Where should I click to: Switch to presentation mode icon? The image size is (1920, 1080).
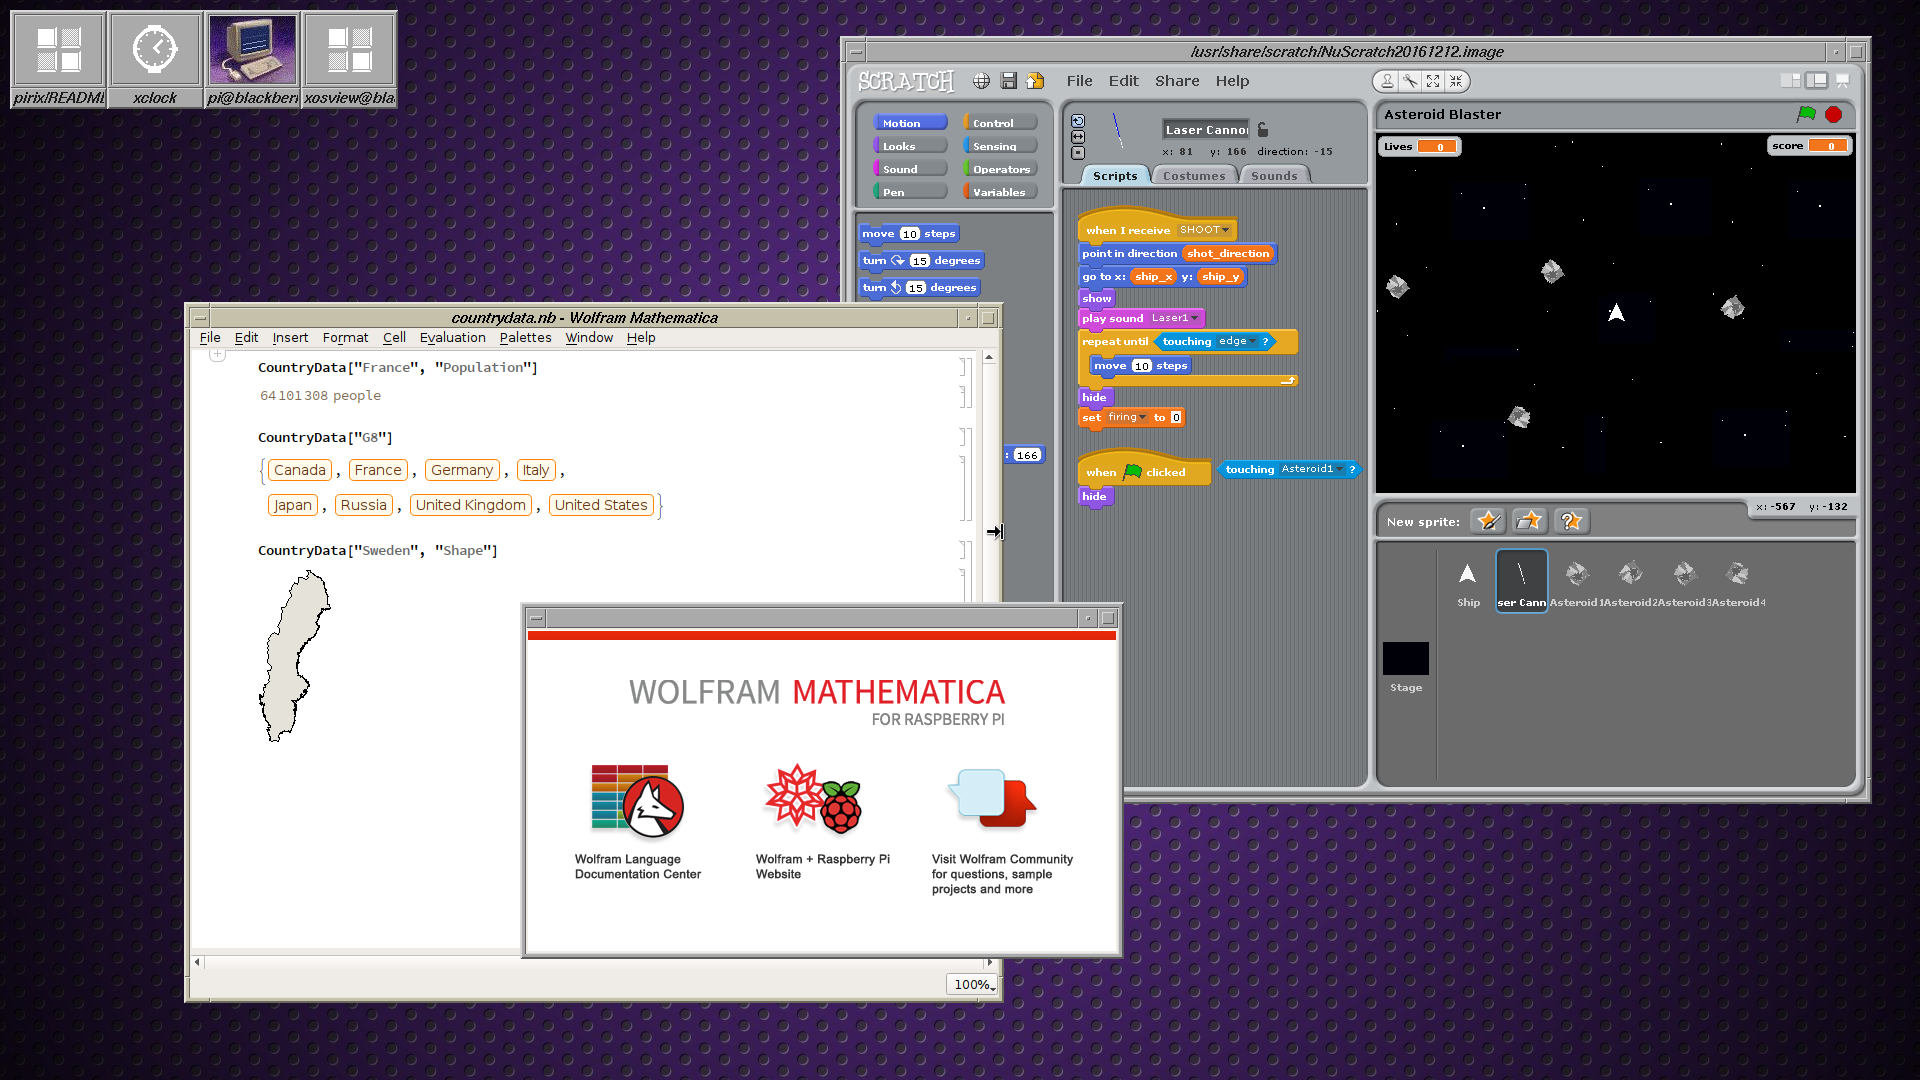tap(1842, 81)
